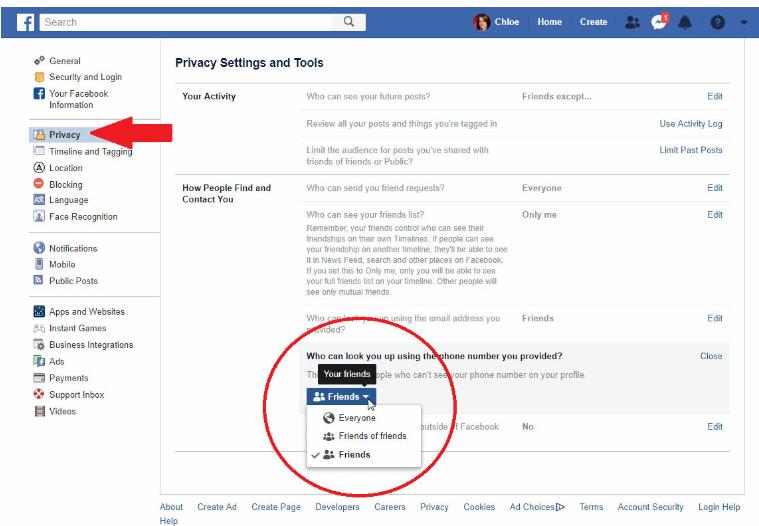Open the Messenger icon with notification badge
The width and height of the screenshot is (759, 526).
tap(659, 22)
